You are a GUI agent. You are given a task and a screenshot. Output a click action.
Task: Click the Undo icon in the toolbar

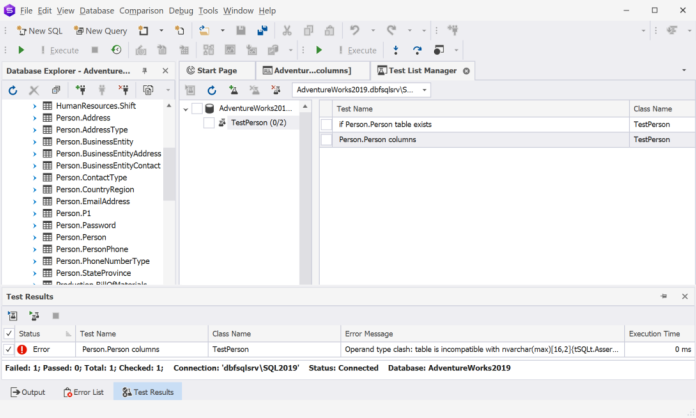click(355, 31)
